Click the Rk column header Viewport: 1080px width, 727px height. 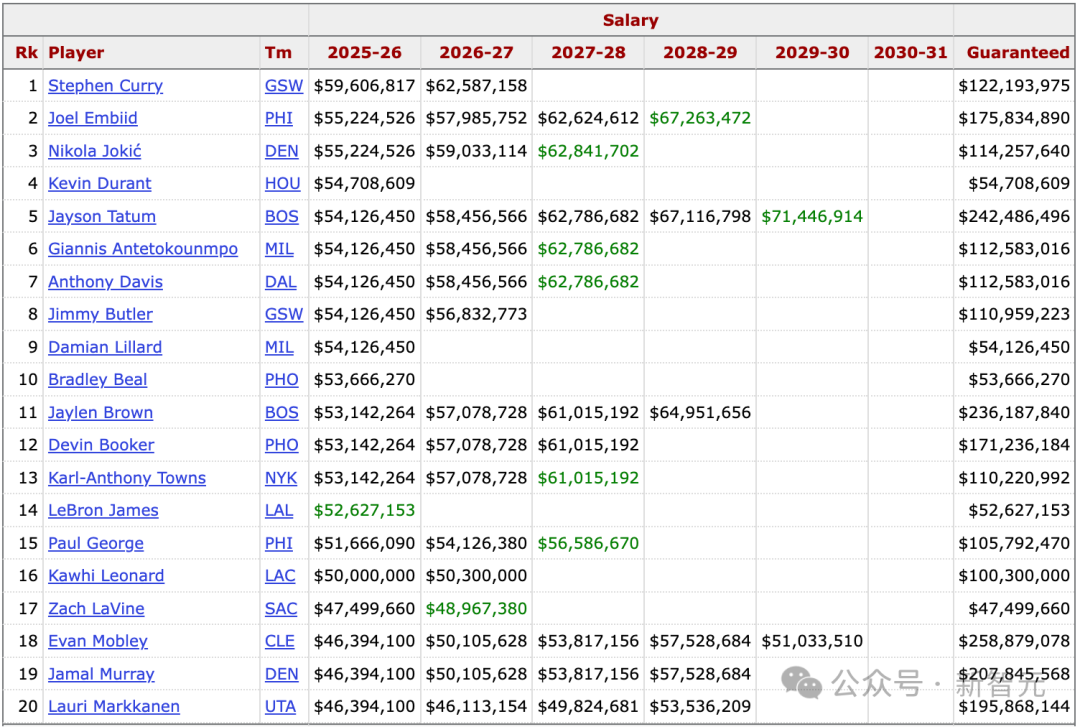26,52
